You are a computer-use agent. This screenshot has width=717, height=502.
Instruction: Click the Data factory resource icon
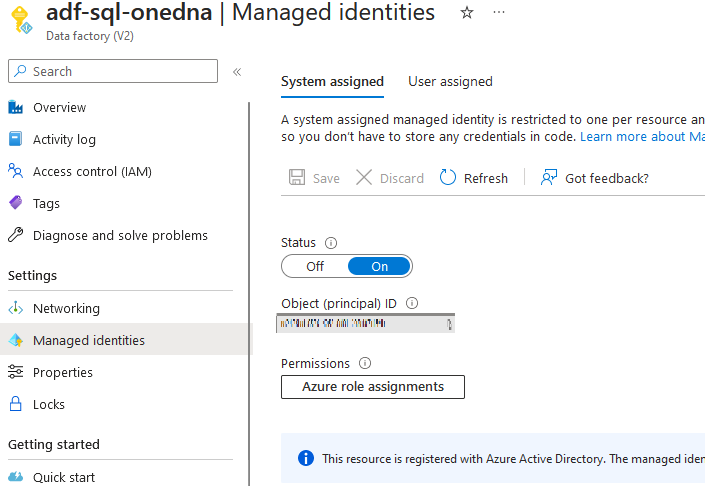pyautogui.click(x=21, y=20)
